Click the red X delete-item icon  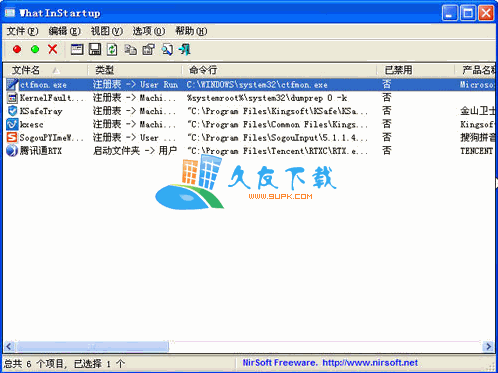[53, 49]
